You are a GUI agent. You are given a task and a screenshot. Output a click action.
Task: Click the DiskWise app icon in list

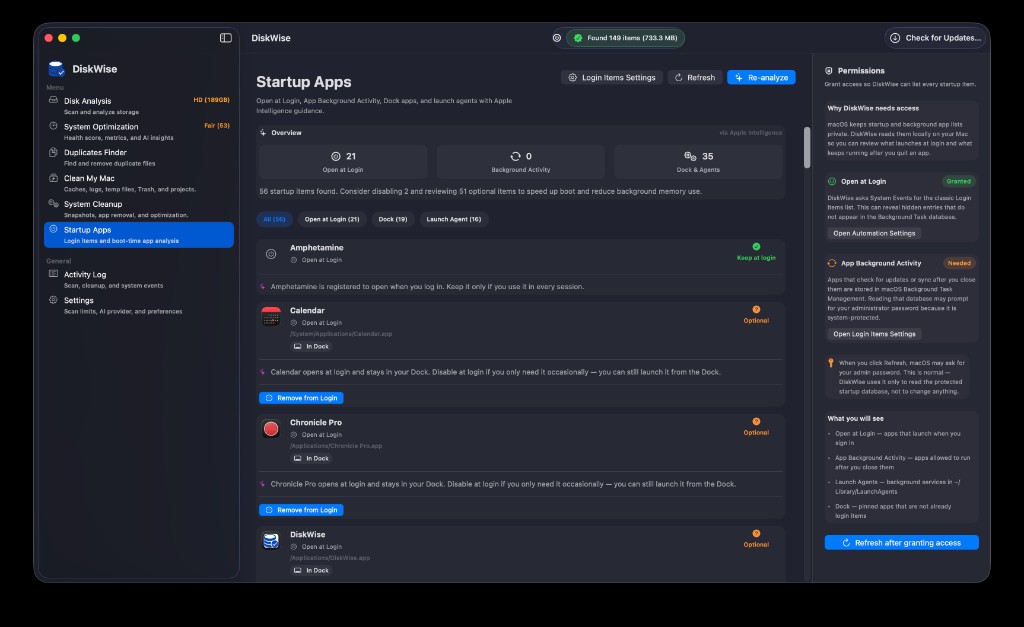coord(271,541)
